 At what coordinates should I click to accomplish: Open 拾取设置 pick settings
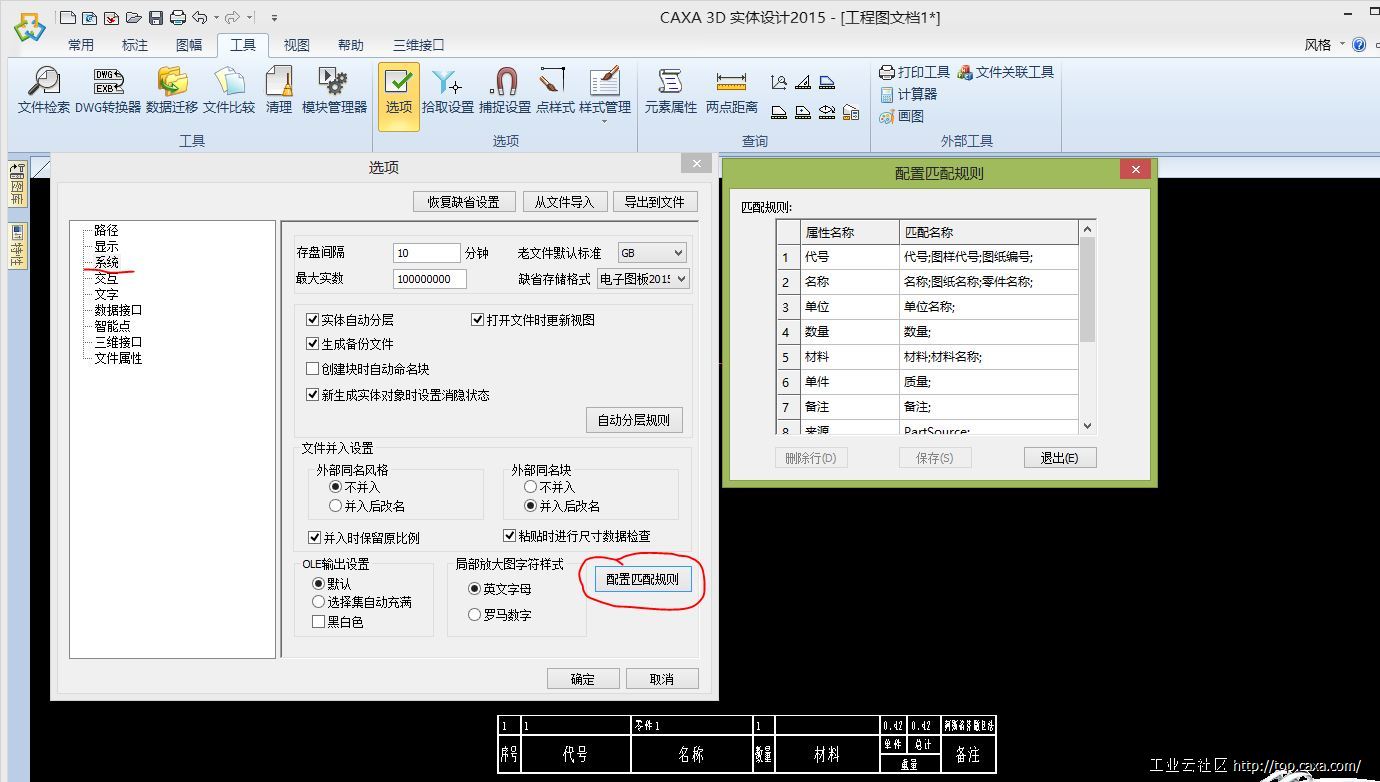click(447, 90)
